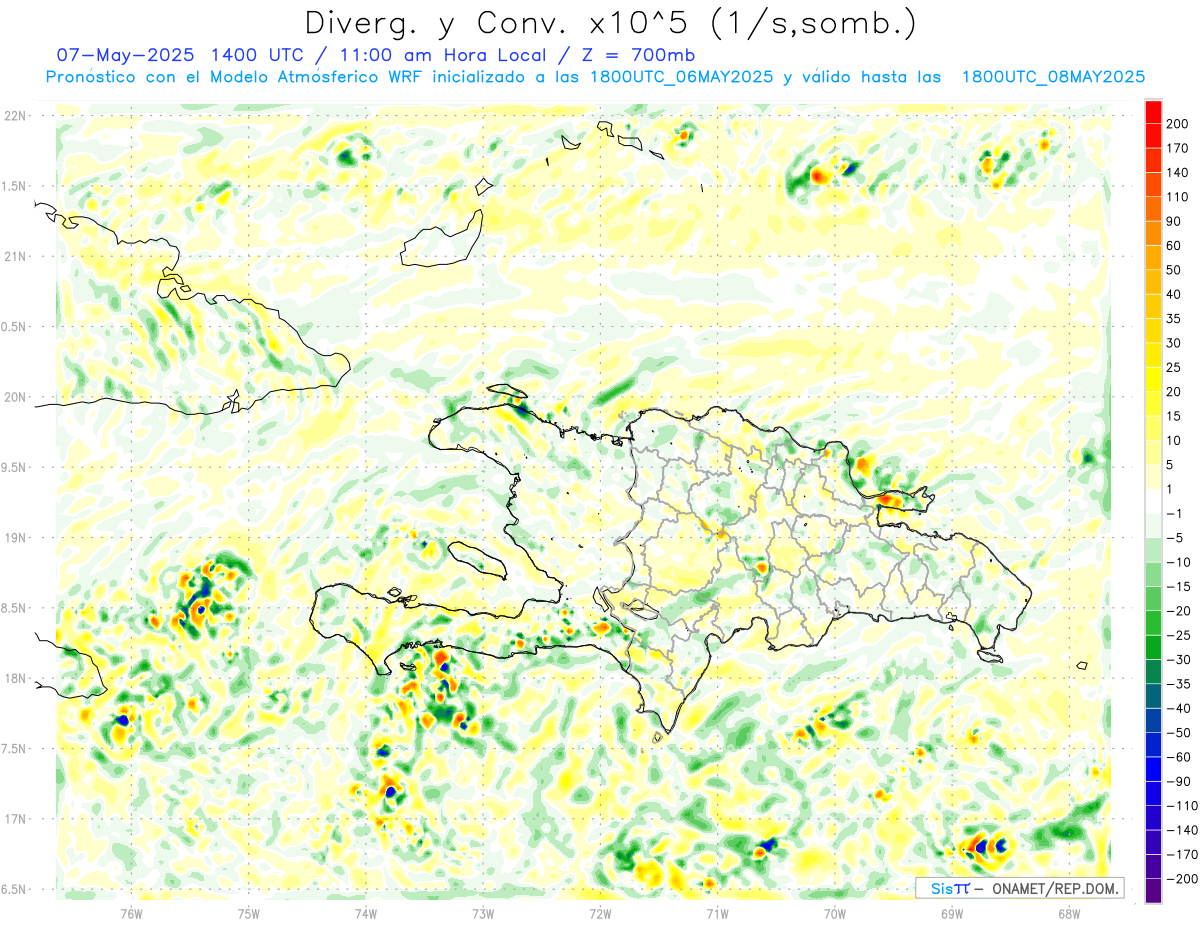Image resolution: width=1200 pixels, height=927 pixels.
Task: Click positive colorbar label 30
Action: point(1174,343)
